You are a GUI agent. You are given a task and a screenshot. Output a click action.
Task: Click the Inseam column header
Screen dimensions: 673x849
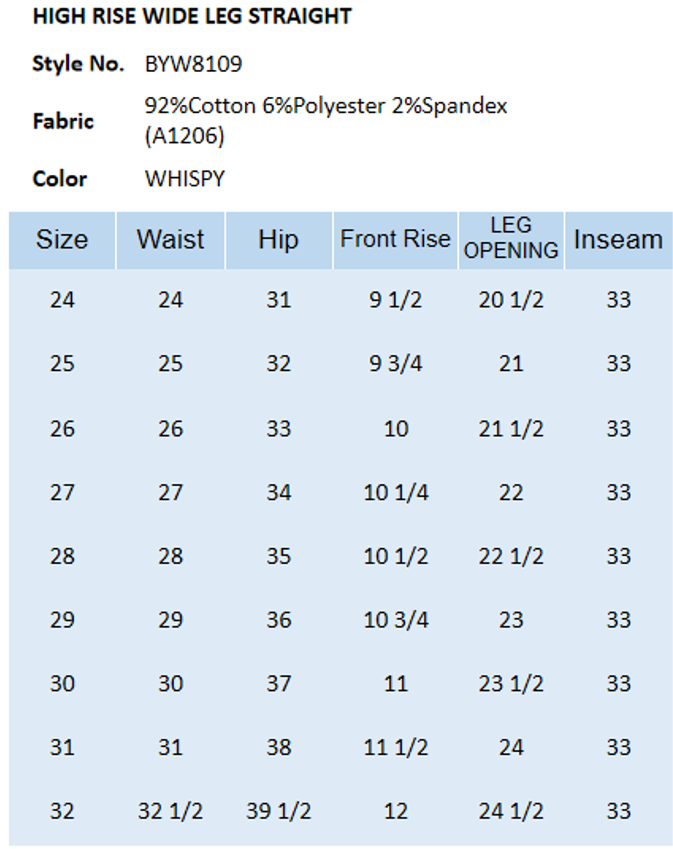(x=618, y=240)
